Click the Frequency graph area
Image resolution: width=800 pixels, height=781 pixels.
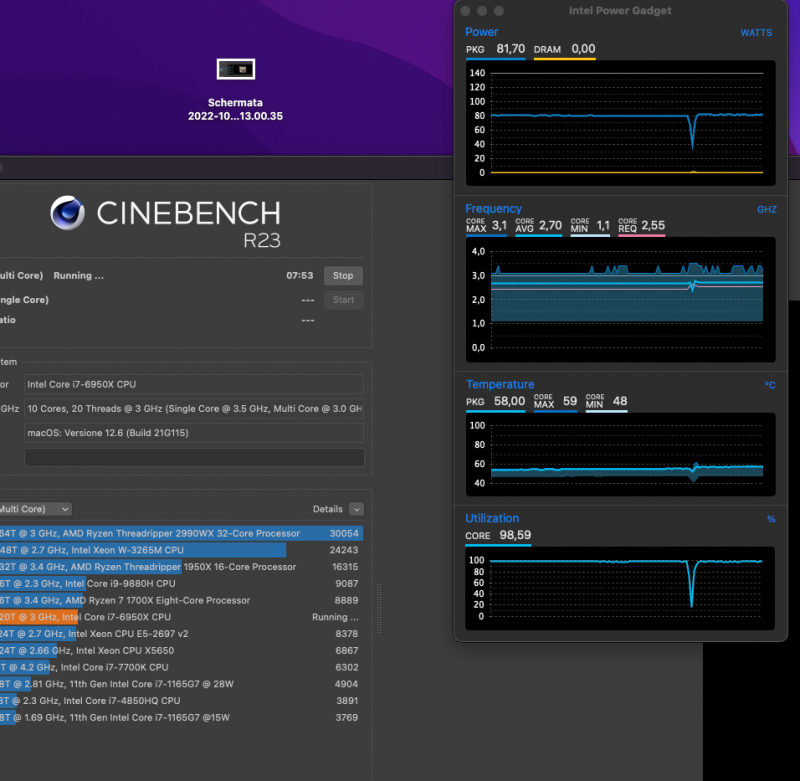click(620, 299)
